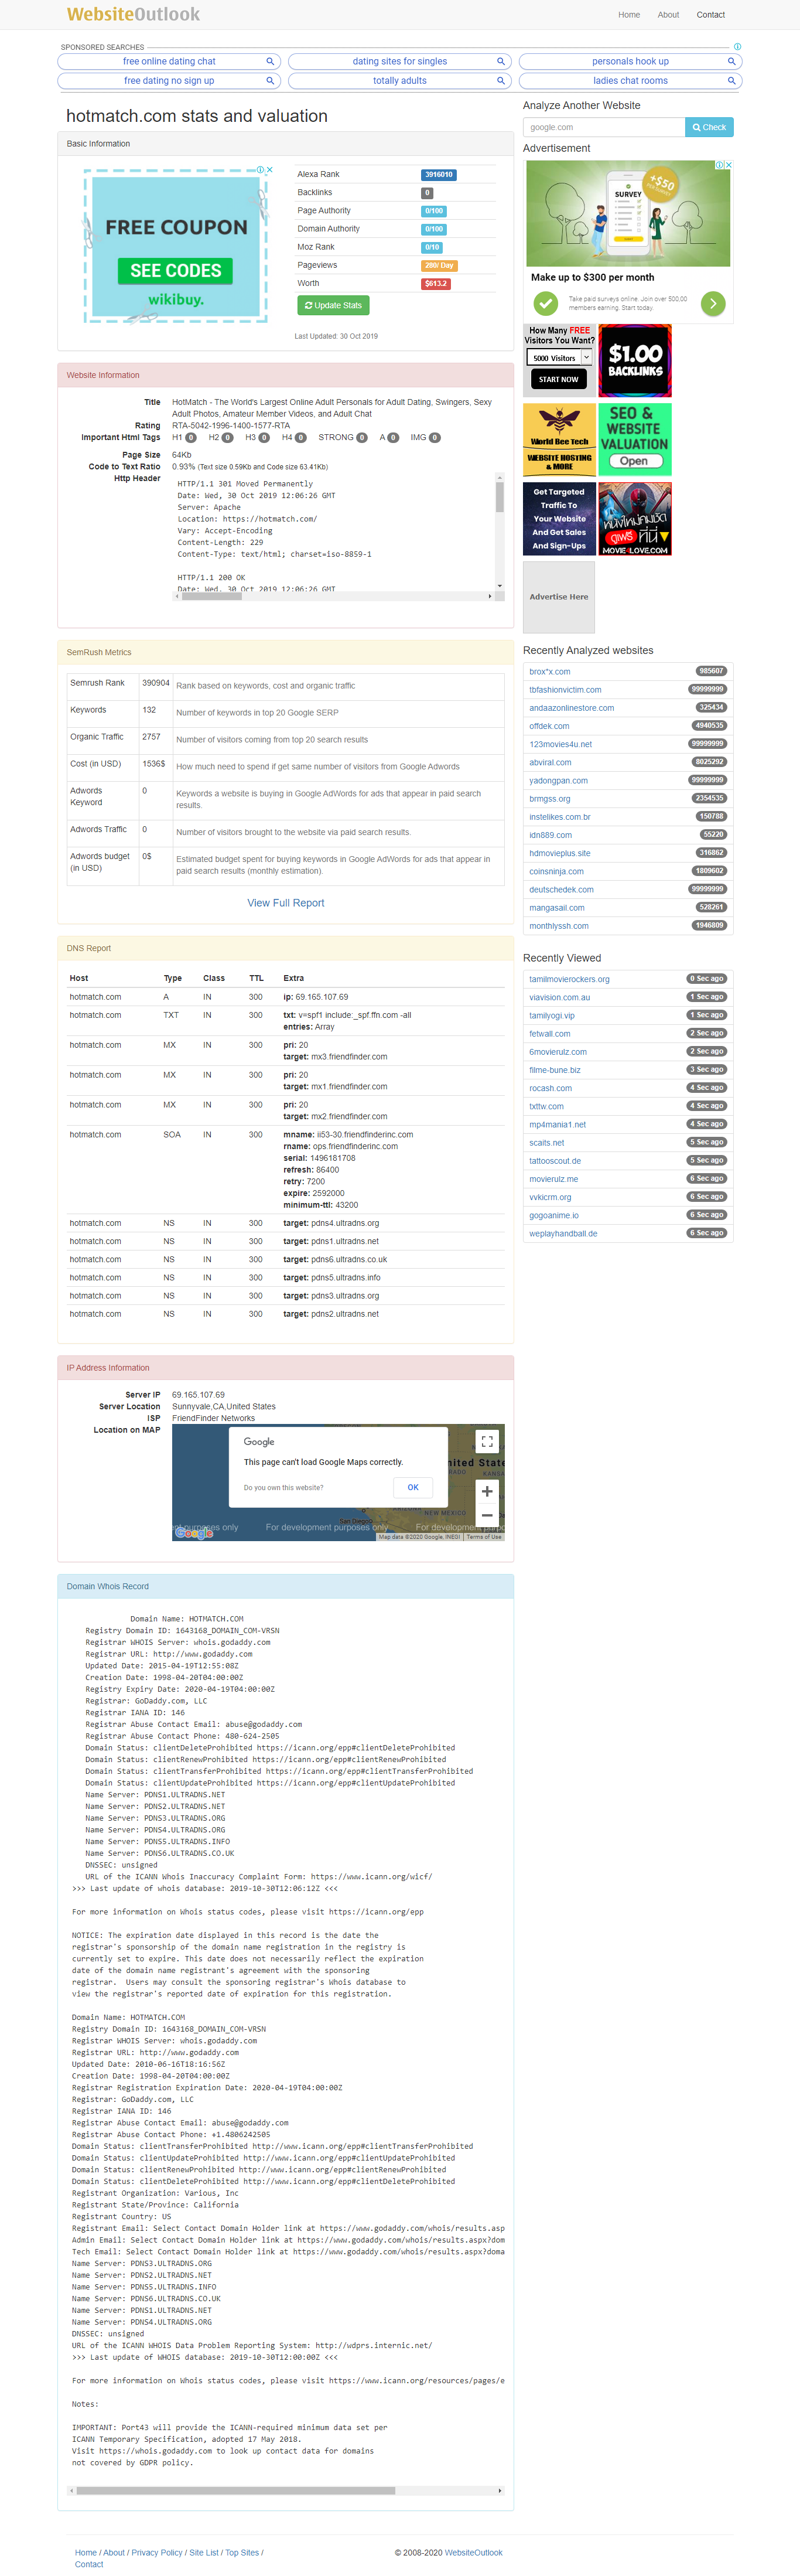Close the survey advertisement with X

729,165
